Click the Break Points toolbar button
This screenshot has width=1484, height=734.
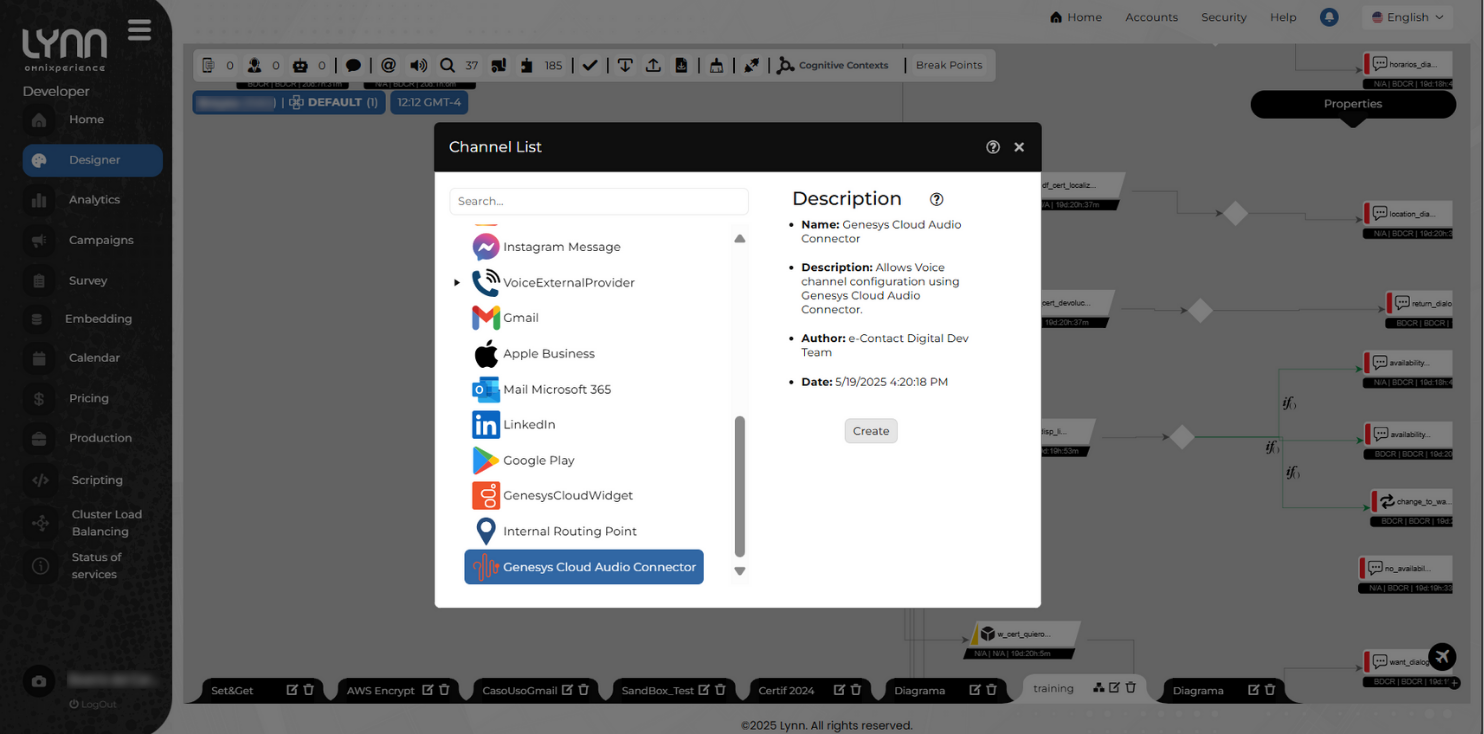coord(948,65)
